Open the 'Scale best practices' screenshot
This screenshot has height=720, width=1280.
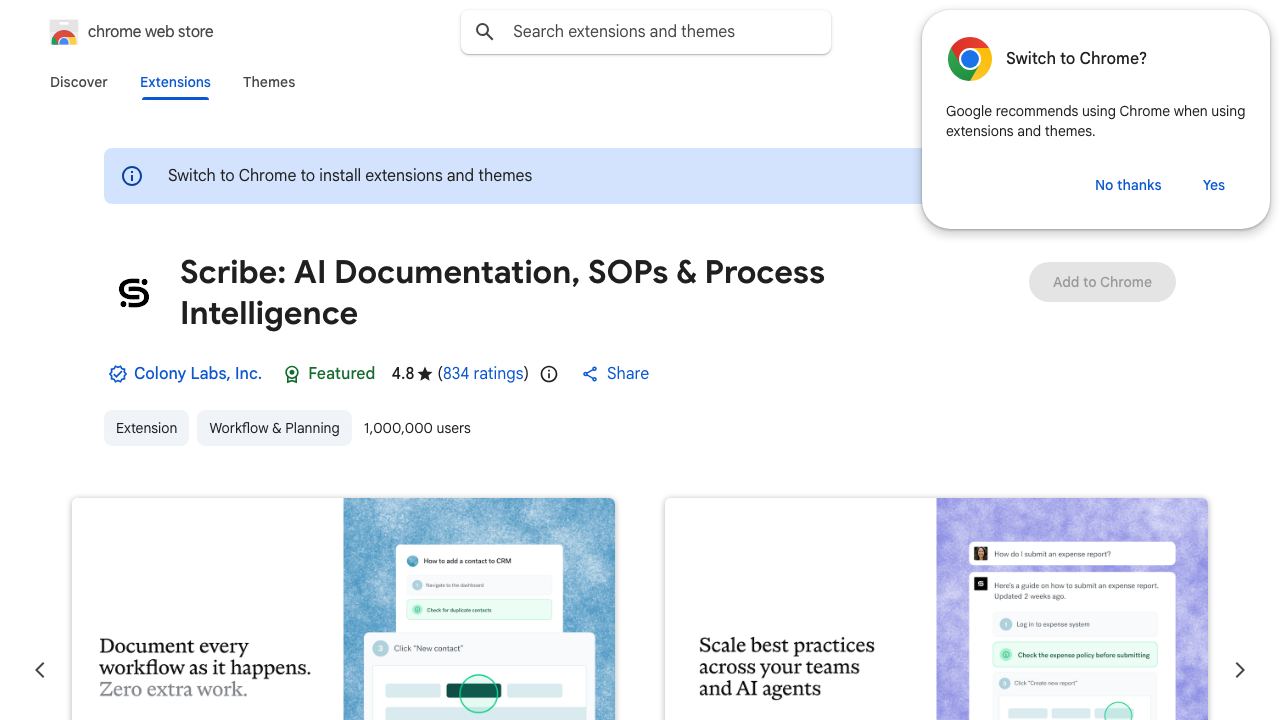point(936,609)
